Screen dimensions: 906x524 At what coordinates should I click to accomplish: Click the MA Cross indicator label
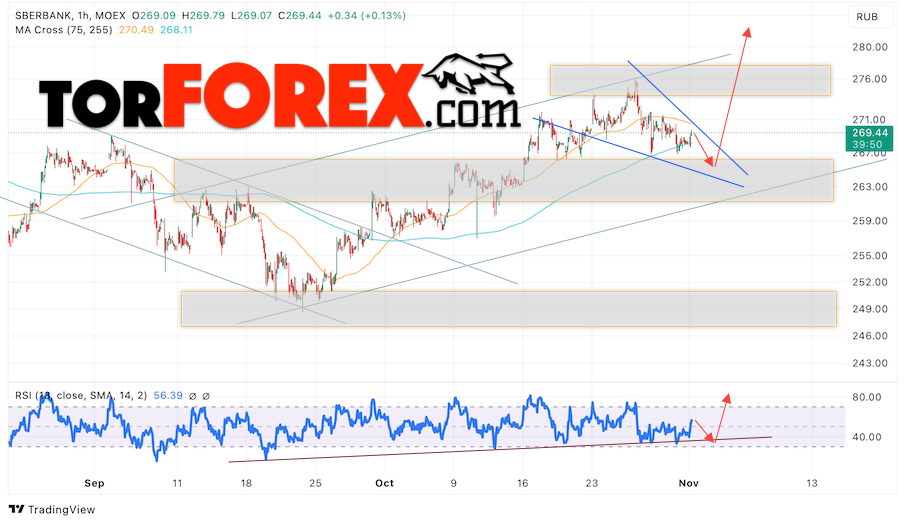point(64,29)
